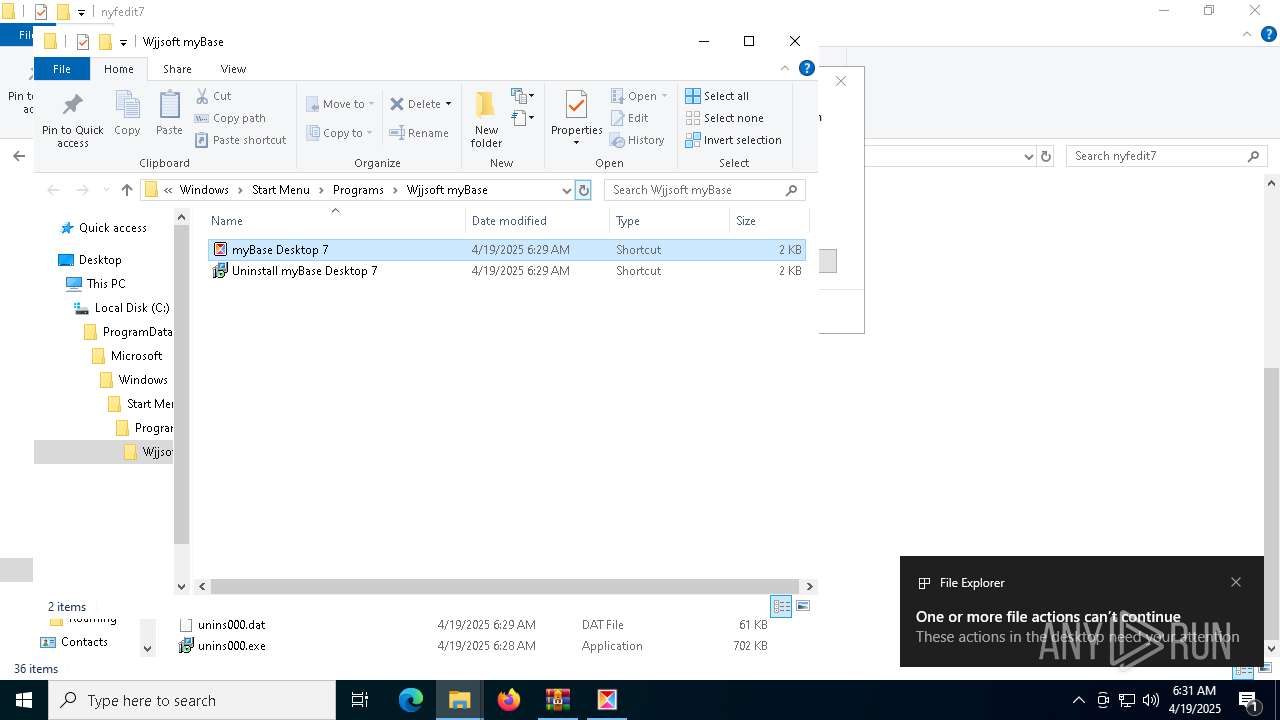This screenshot has width=1280, height=720.
Task: Click the Rename button
Action: (x=419, y=133)
